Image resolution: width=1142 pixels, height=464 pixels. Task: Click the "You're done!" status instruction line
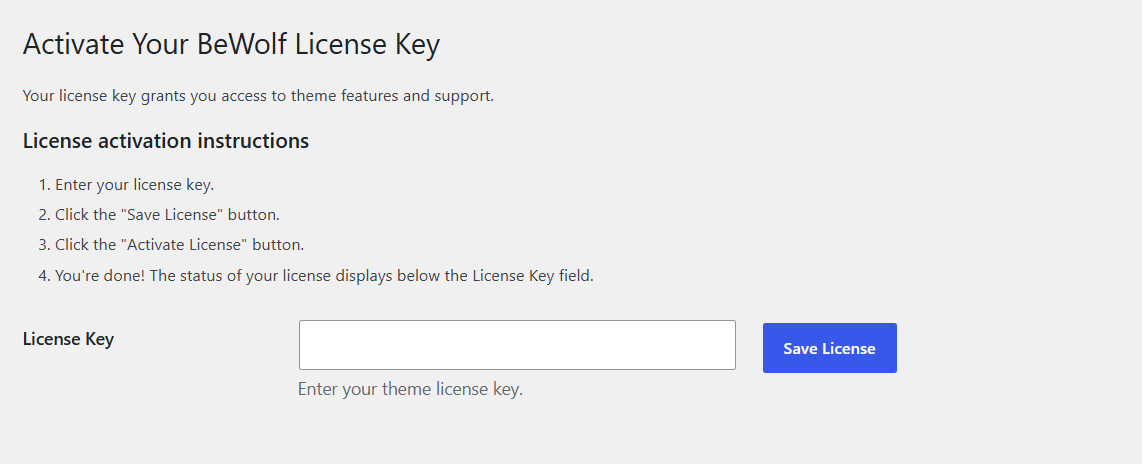tap(324, 276)
